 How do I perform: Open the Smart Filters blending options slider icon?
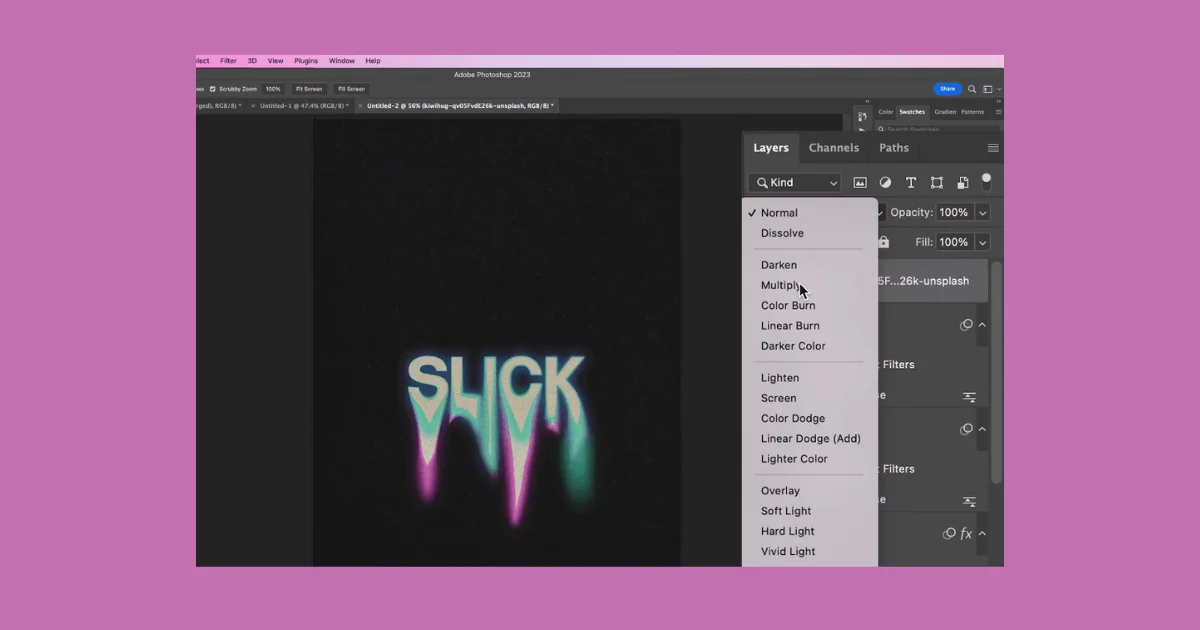point(969,397)
